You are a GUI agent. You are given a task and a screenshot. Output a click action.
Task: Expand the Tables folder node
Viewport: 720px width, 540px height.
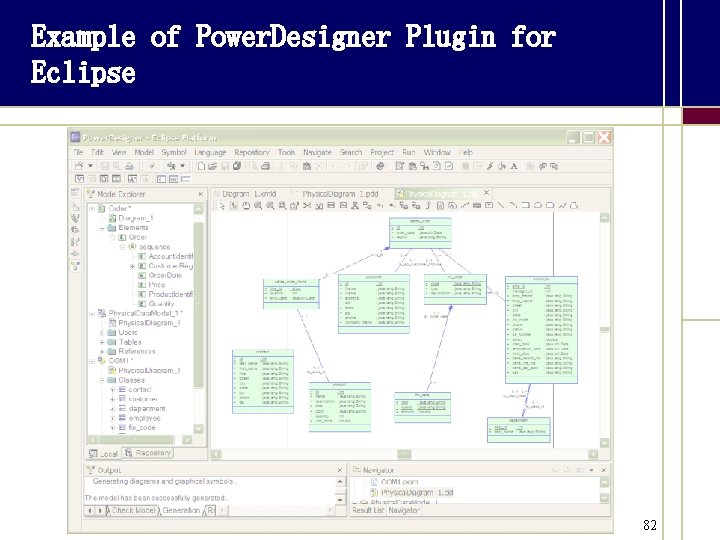(102, 342)
